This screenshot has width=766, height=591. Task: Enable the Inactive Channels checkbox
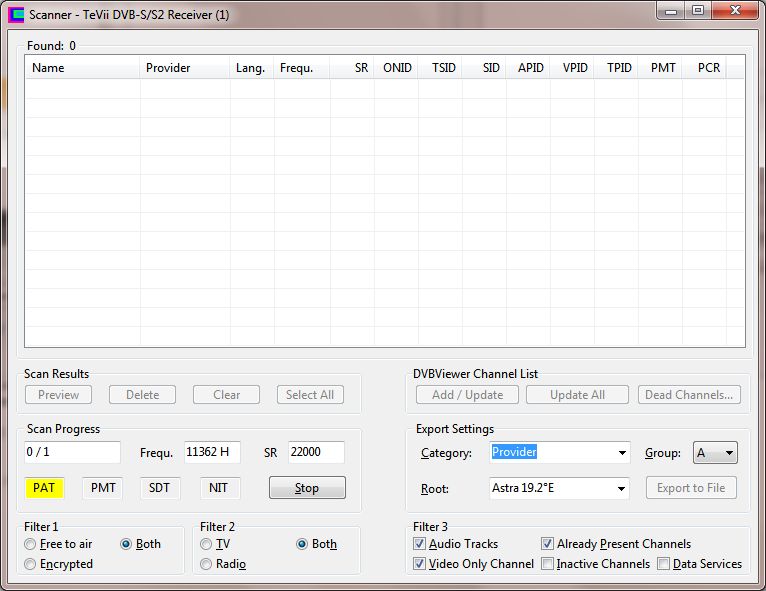(548, 564)
